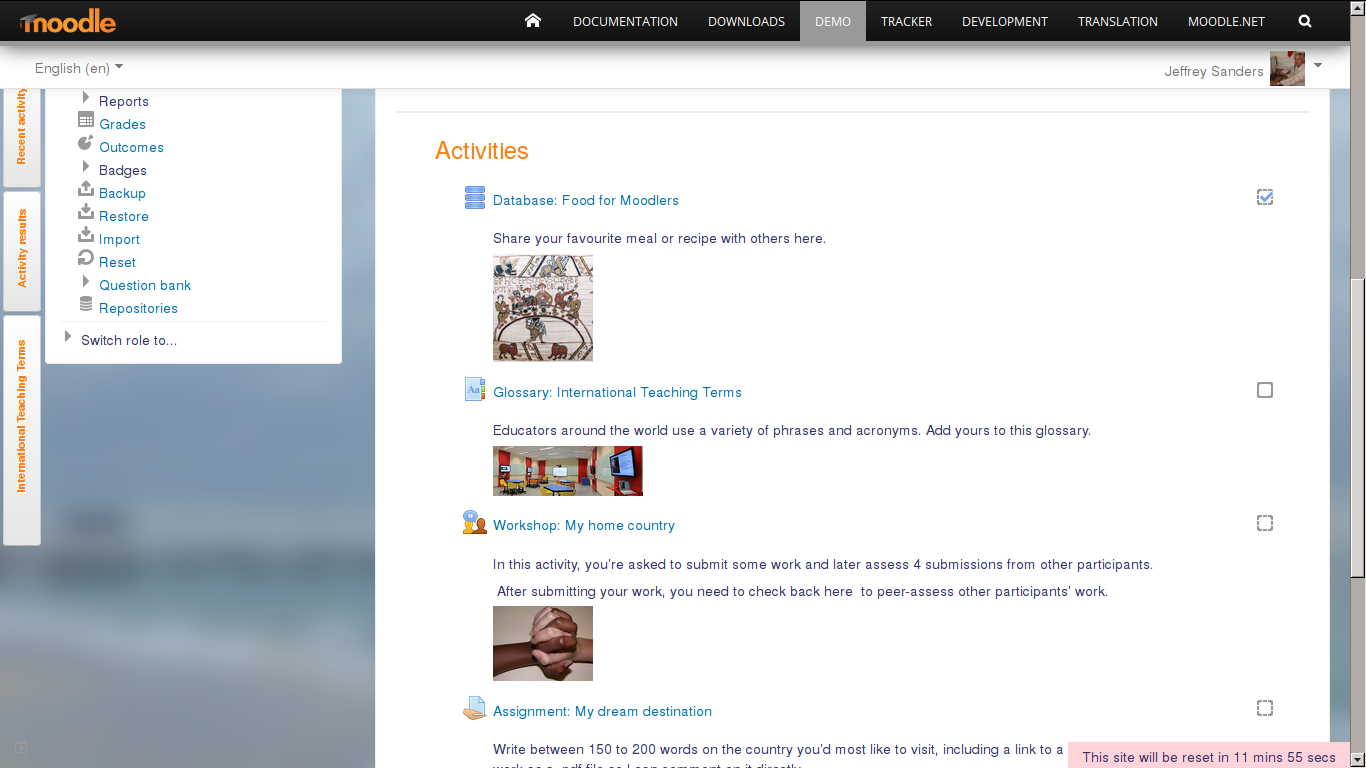The width and height of the screenshot is (1366, 768).
Task: Click the Import icon
Action: pos(86,235)
